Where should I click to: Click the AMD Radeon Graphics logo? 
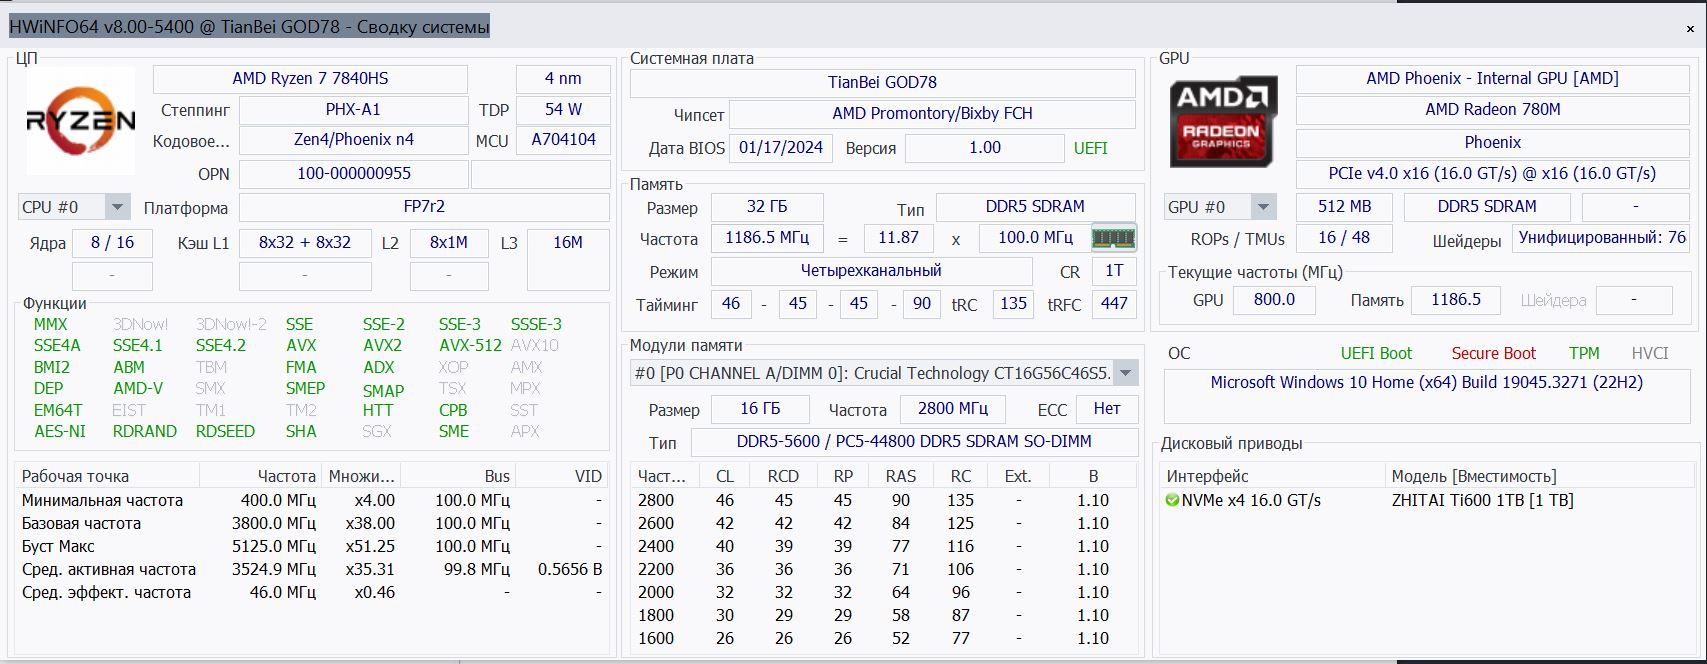pyautogui.click(x=1222, y=122)
